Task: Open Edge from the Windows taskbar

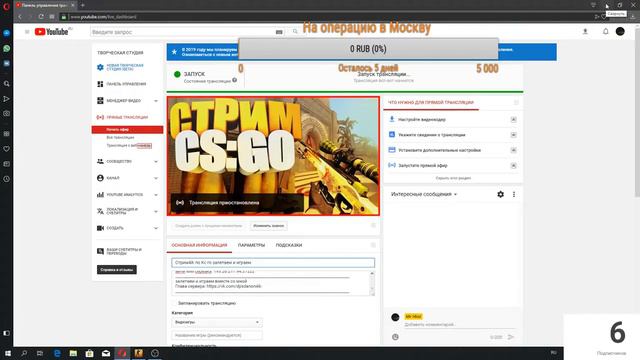Action: click(x=57, y=353)
